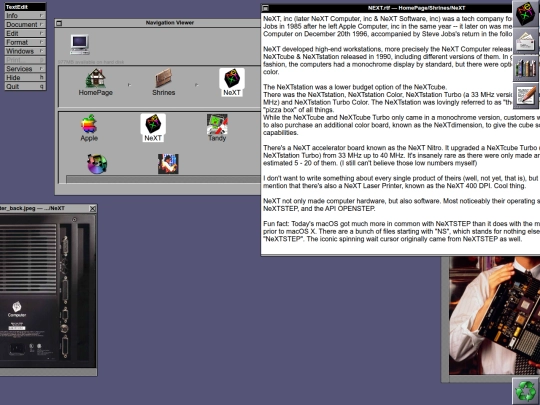Miniaturize the NEXT.rtf document window
The height and width of the screenshot is (405, 540).
(265, 8)
